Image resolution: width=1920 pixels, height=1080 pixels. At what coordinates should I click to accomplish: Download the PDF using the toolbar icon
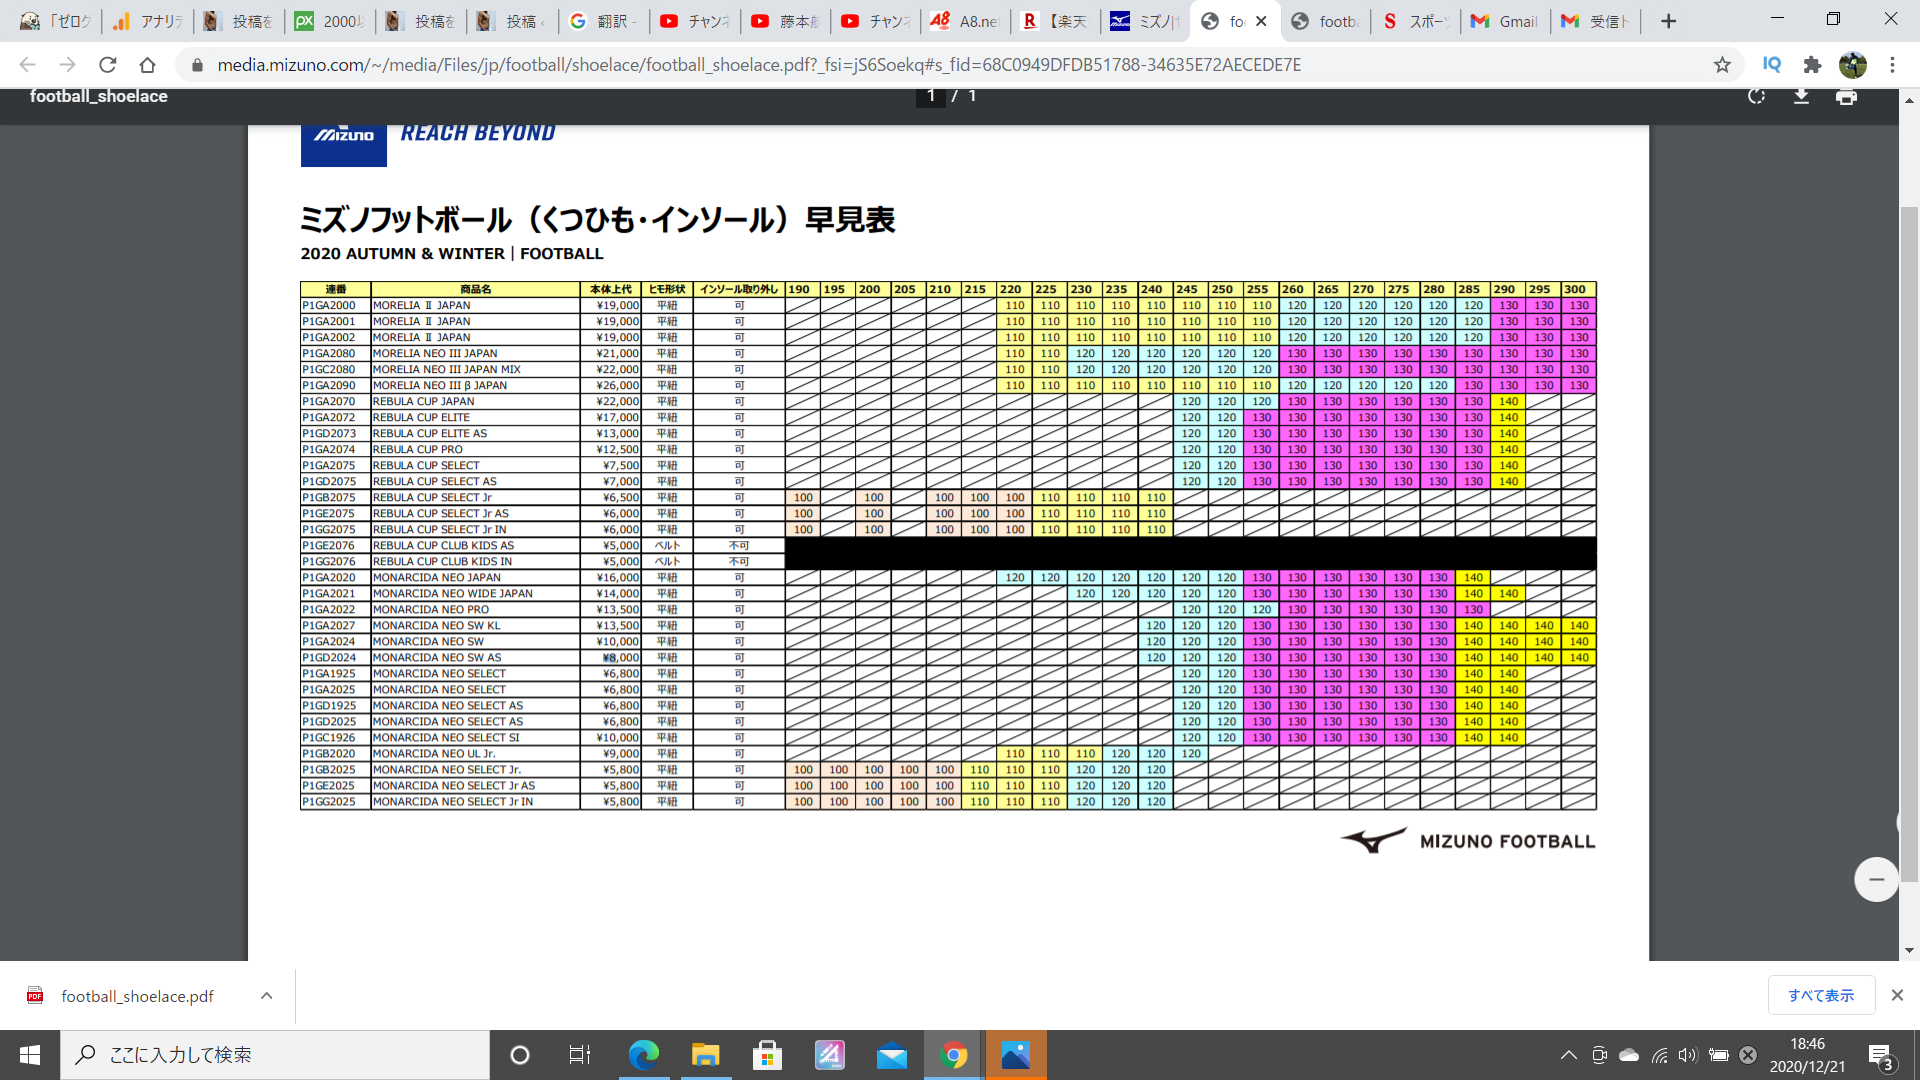(x=1801, y=97)
